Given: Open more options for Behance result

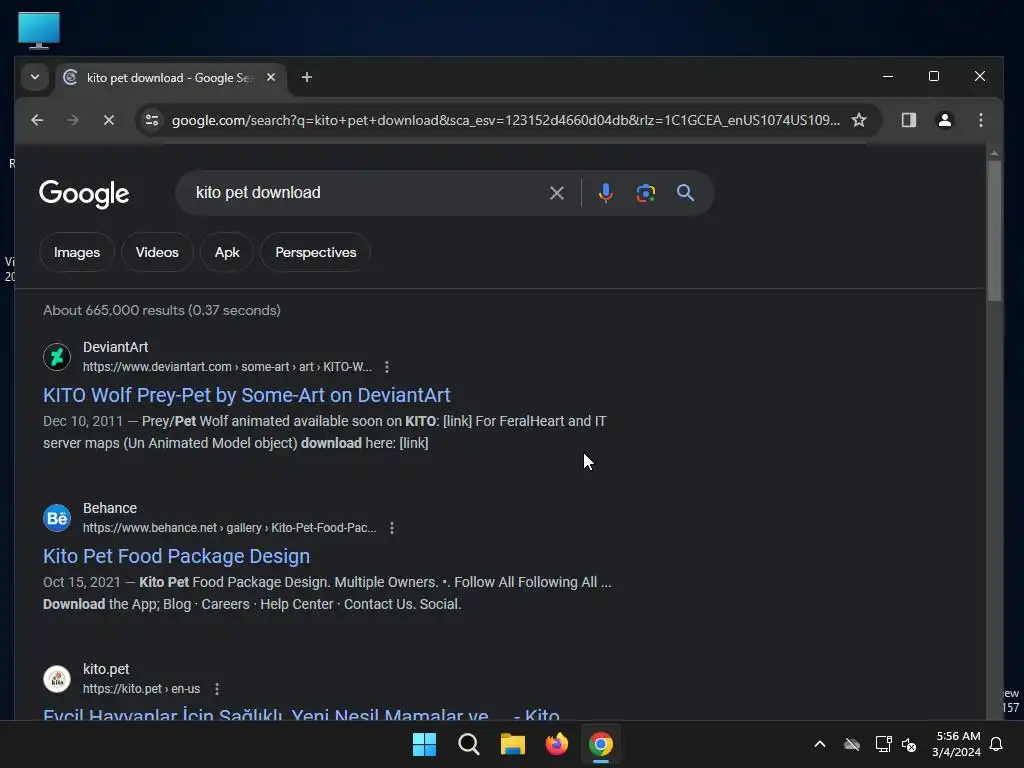Looking at the screenshot, I should click(391, 528).
